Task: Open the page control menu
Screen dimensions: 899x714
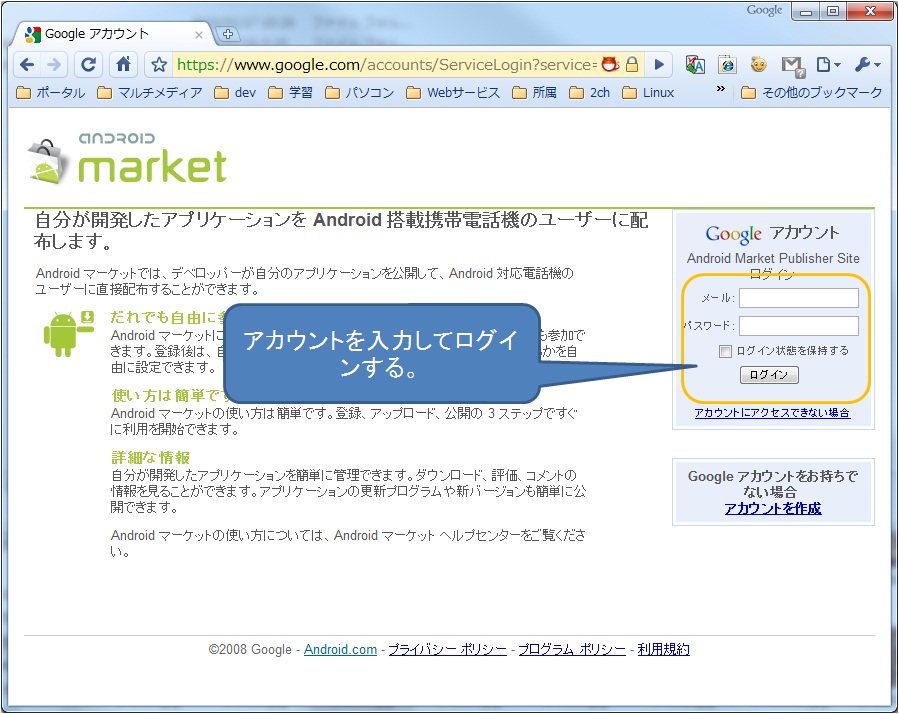Action: tap(828, 65)
